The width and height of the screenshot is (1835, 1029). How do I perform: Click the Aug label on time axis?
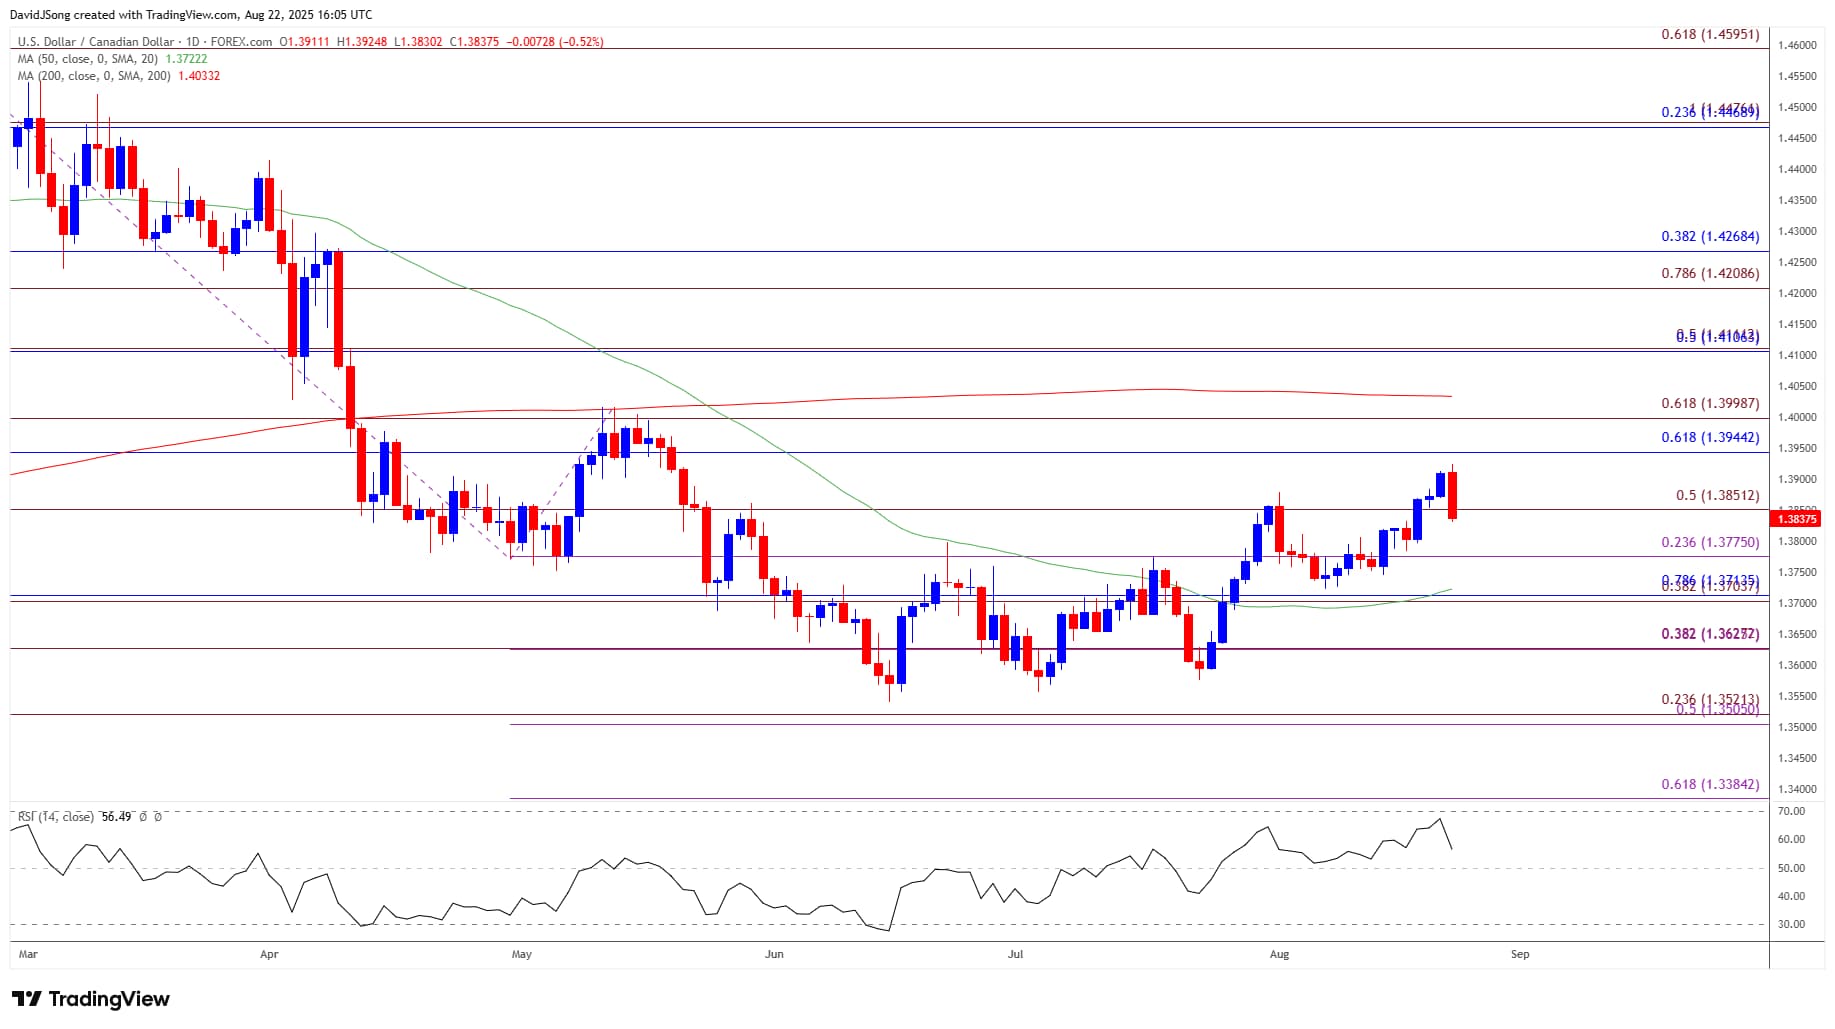(1279, 954)
